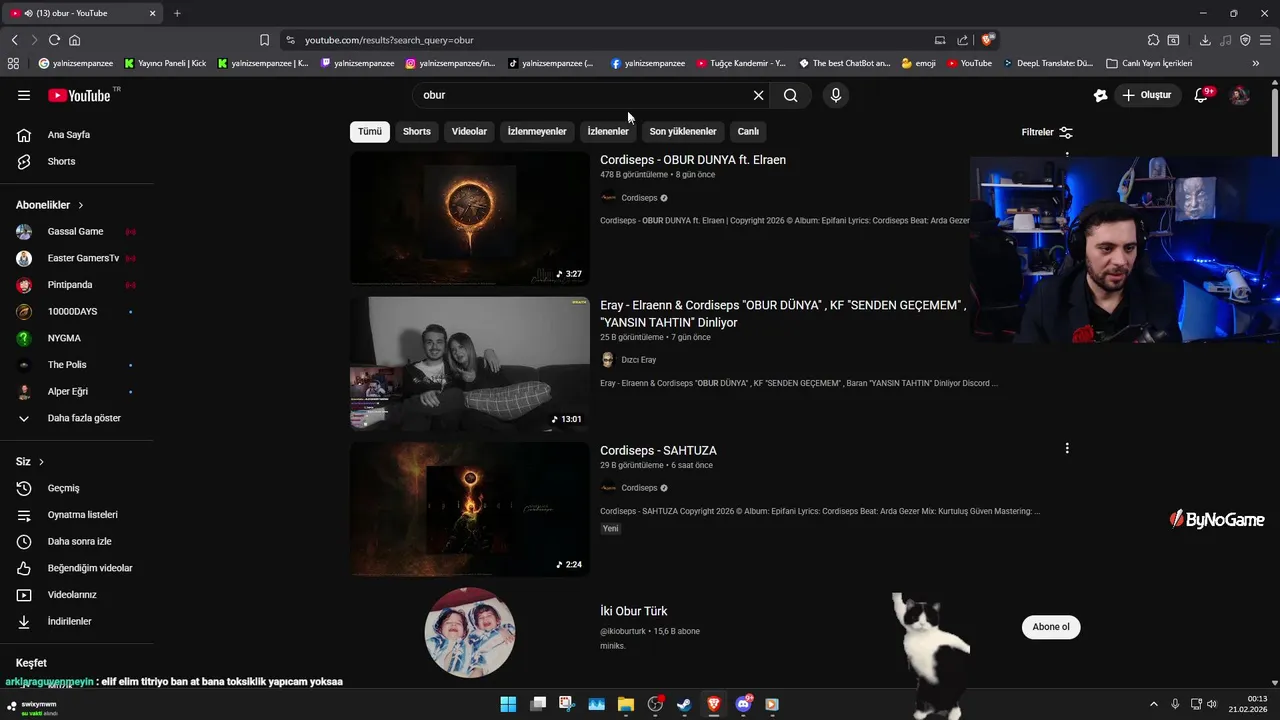
Task: Select the Videolar filter chip
Action: [469, 131]
